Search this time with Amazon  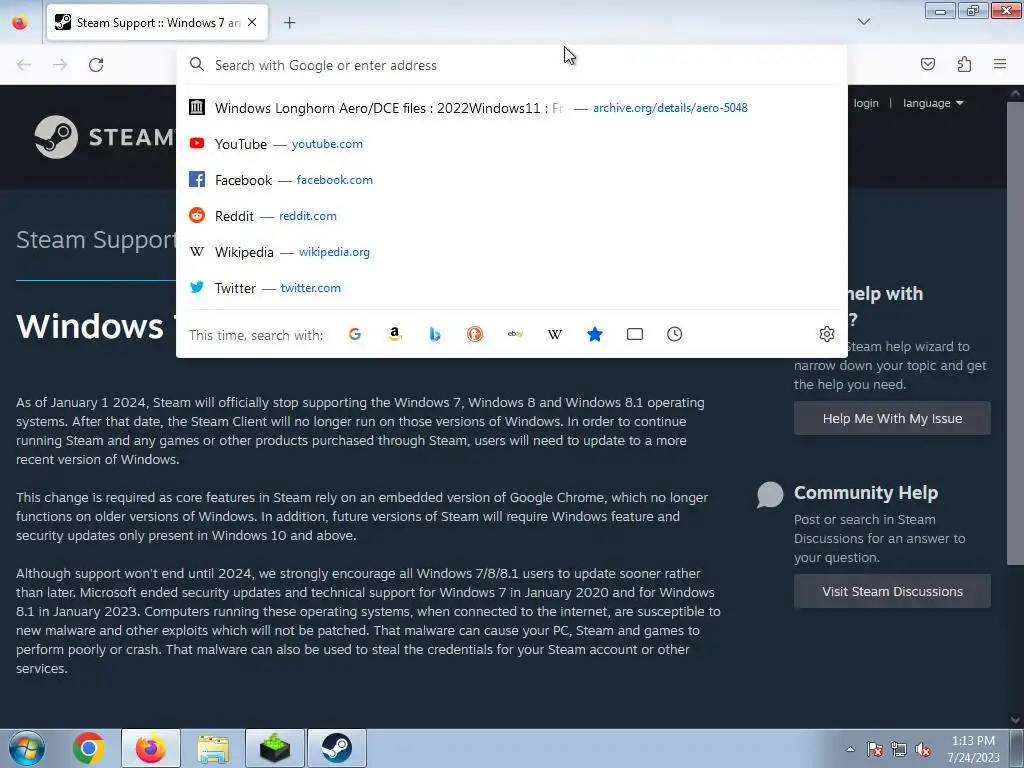pos(394,334)
